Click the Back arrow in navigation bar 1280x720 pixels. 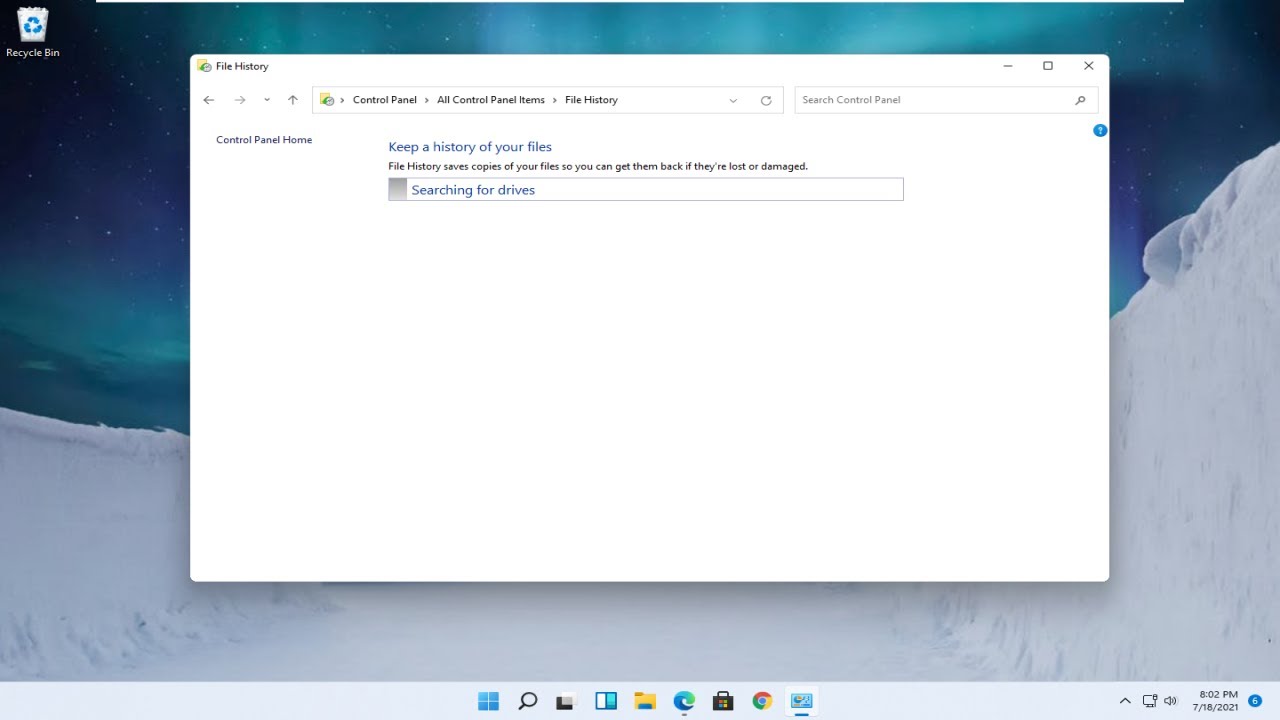[208, 100]
